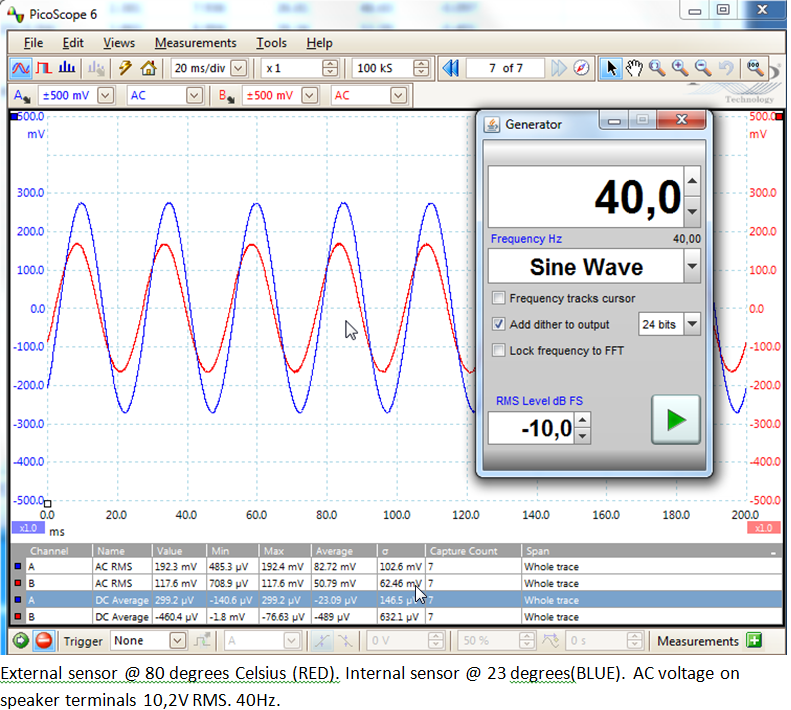791x710 pixels.
Task: Open zoom overview icon
Action: click(x=755, y=68)
